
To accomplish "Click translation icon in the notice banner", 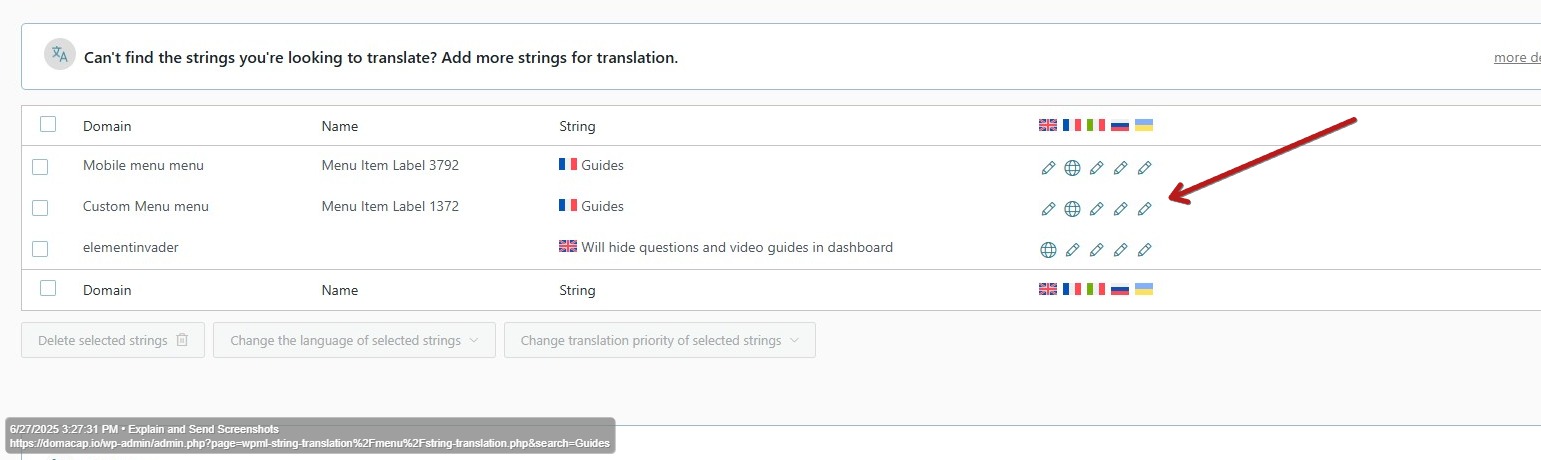I will point(60,55).
